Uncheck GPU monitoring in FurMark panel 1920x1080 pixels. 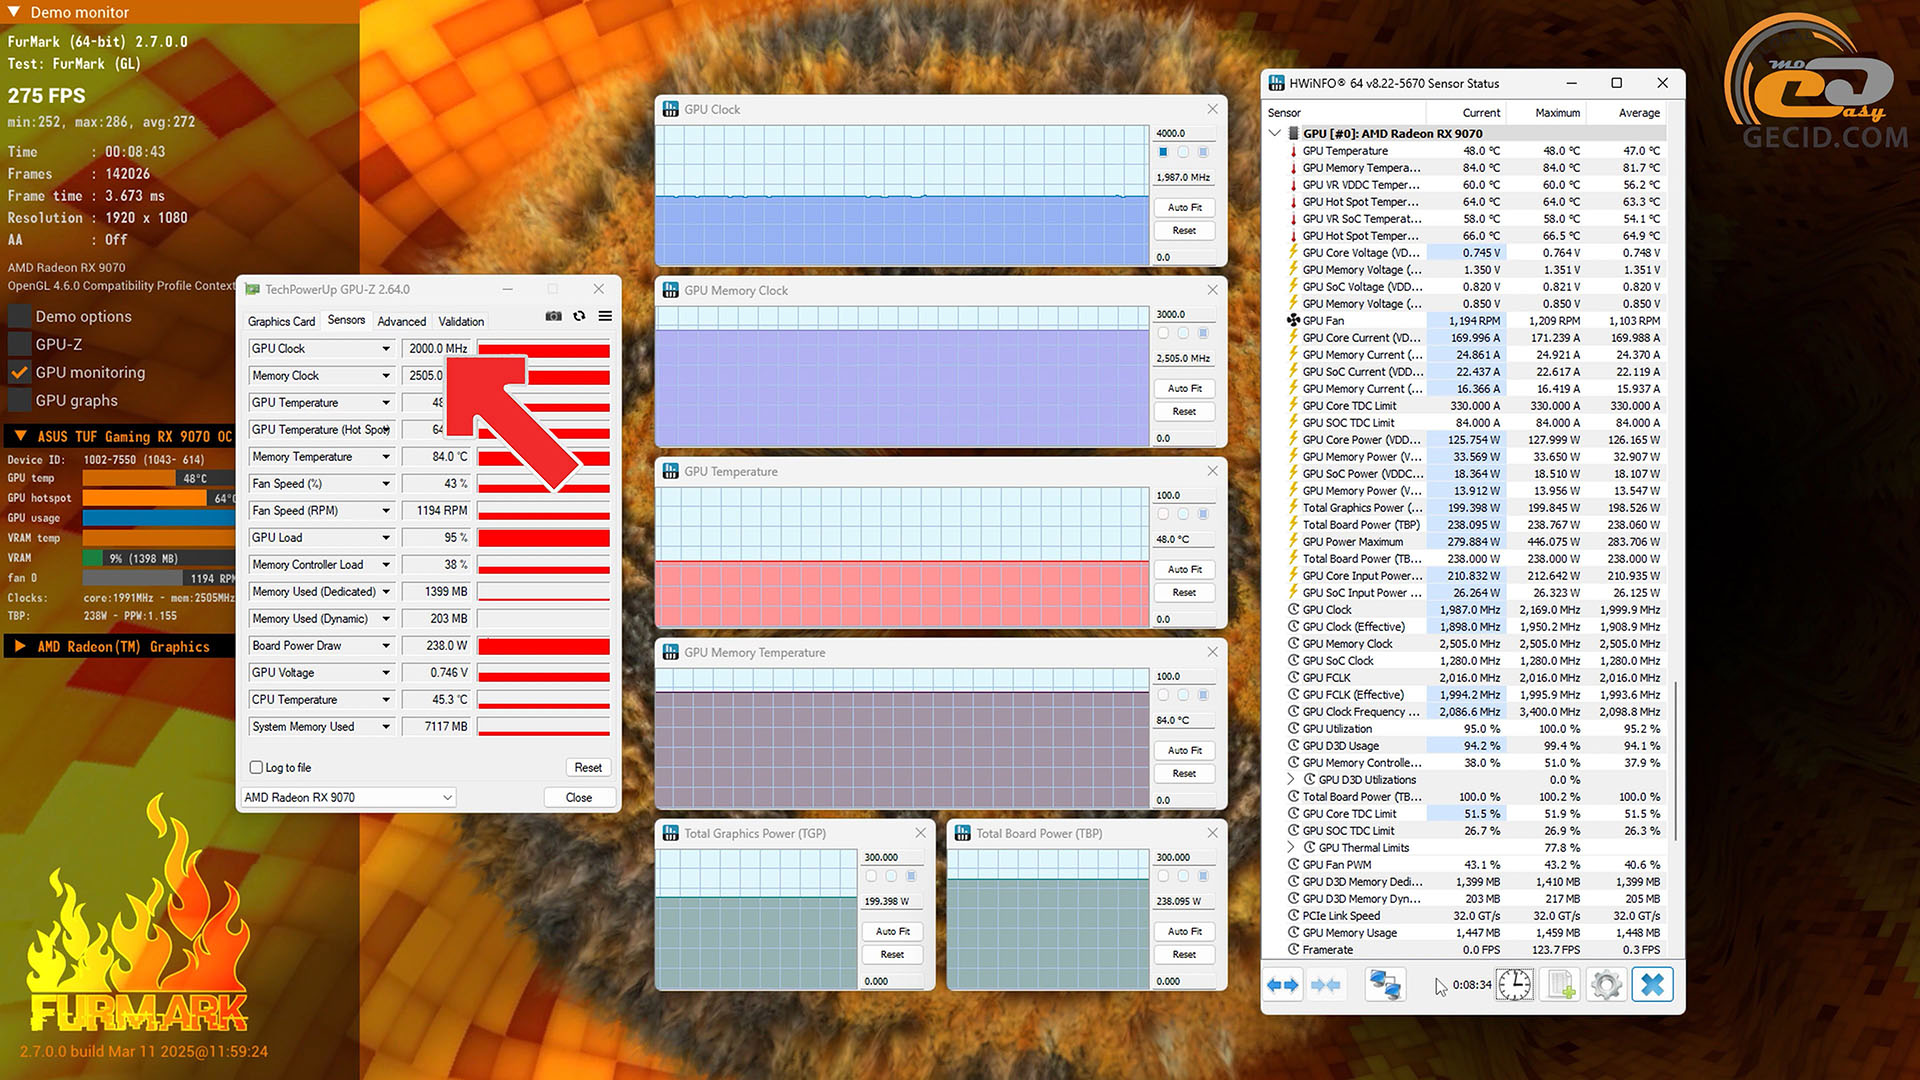click(19, 372)
